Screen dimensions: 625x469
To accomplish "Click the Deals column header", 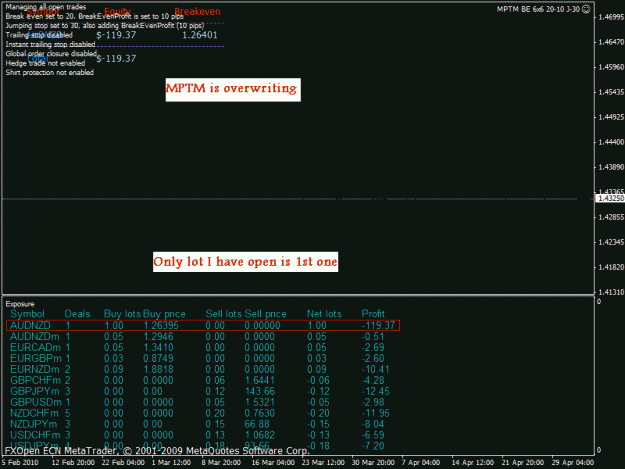I will click(x=77, y=314).
